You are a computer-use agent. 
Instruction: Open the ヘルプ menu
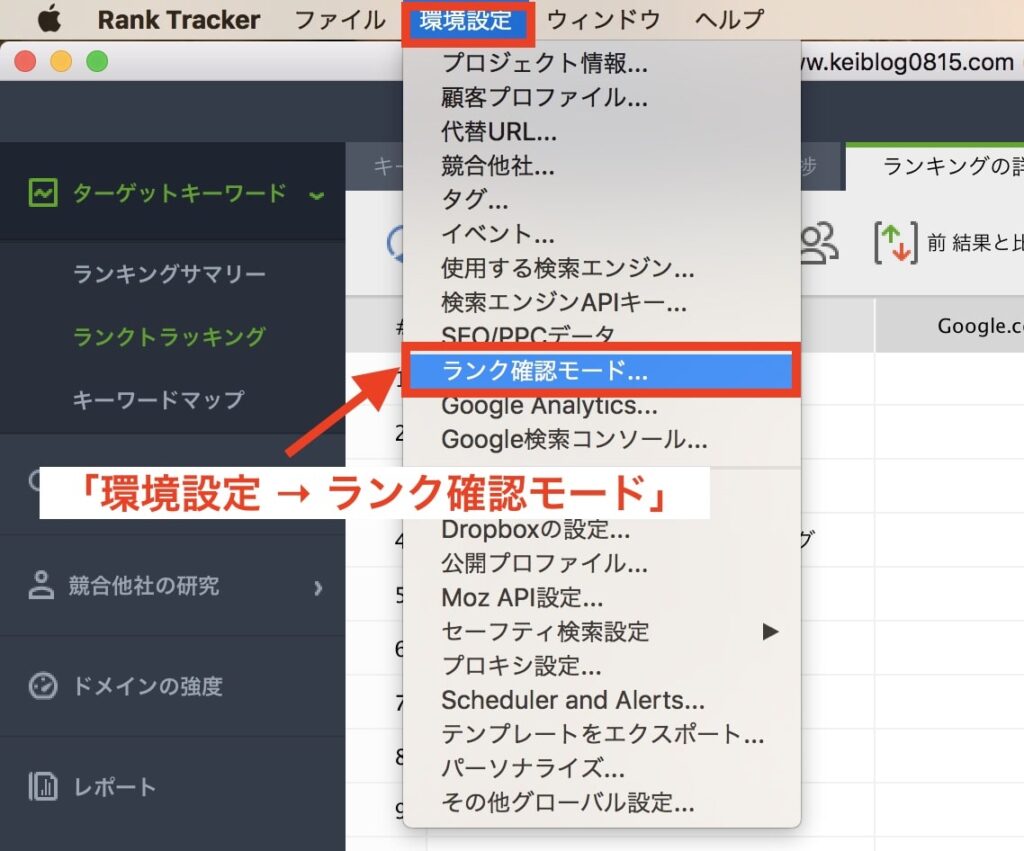tap(729, 20)
